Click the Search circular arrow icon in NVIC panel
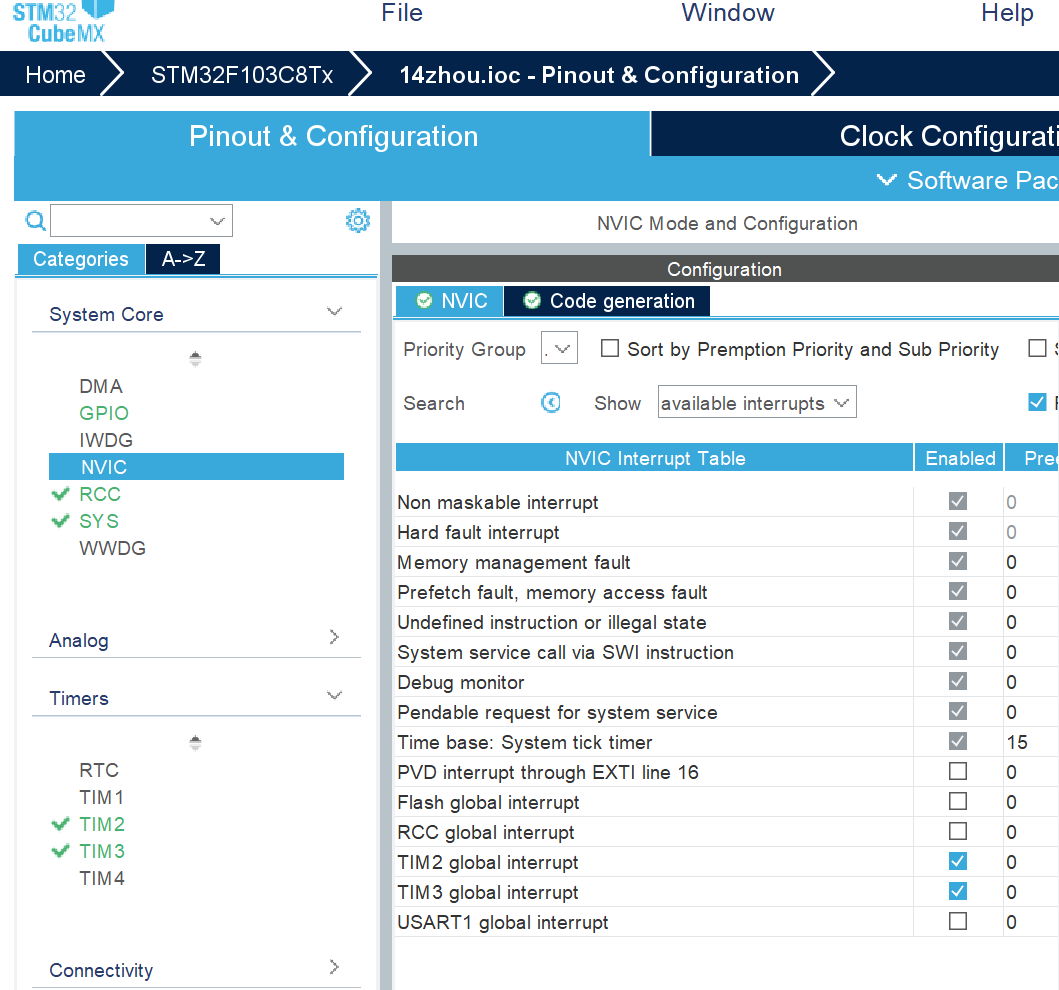This screenshot has width=1059, height=990. (551, 402)
